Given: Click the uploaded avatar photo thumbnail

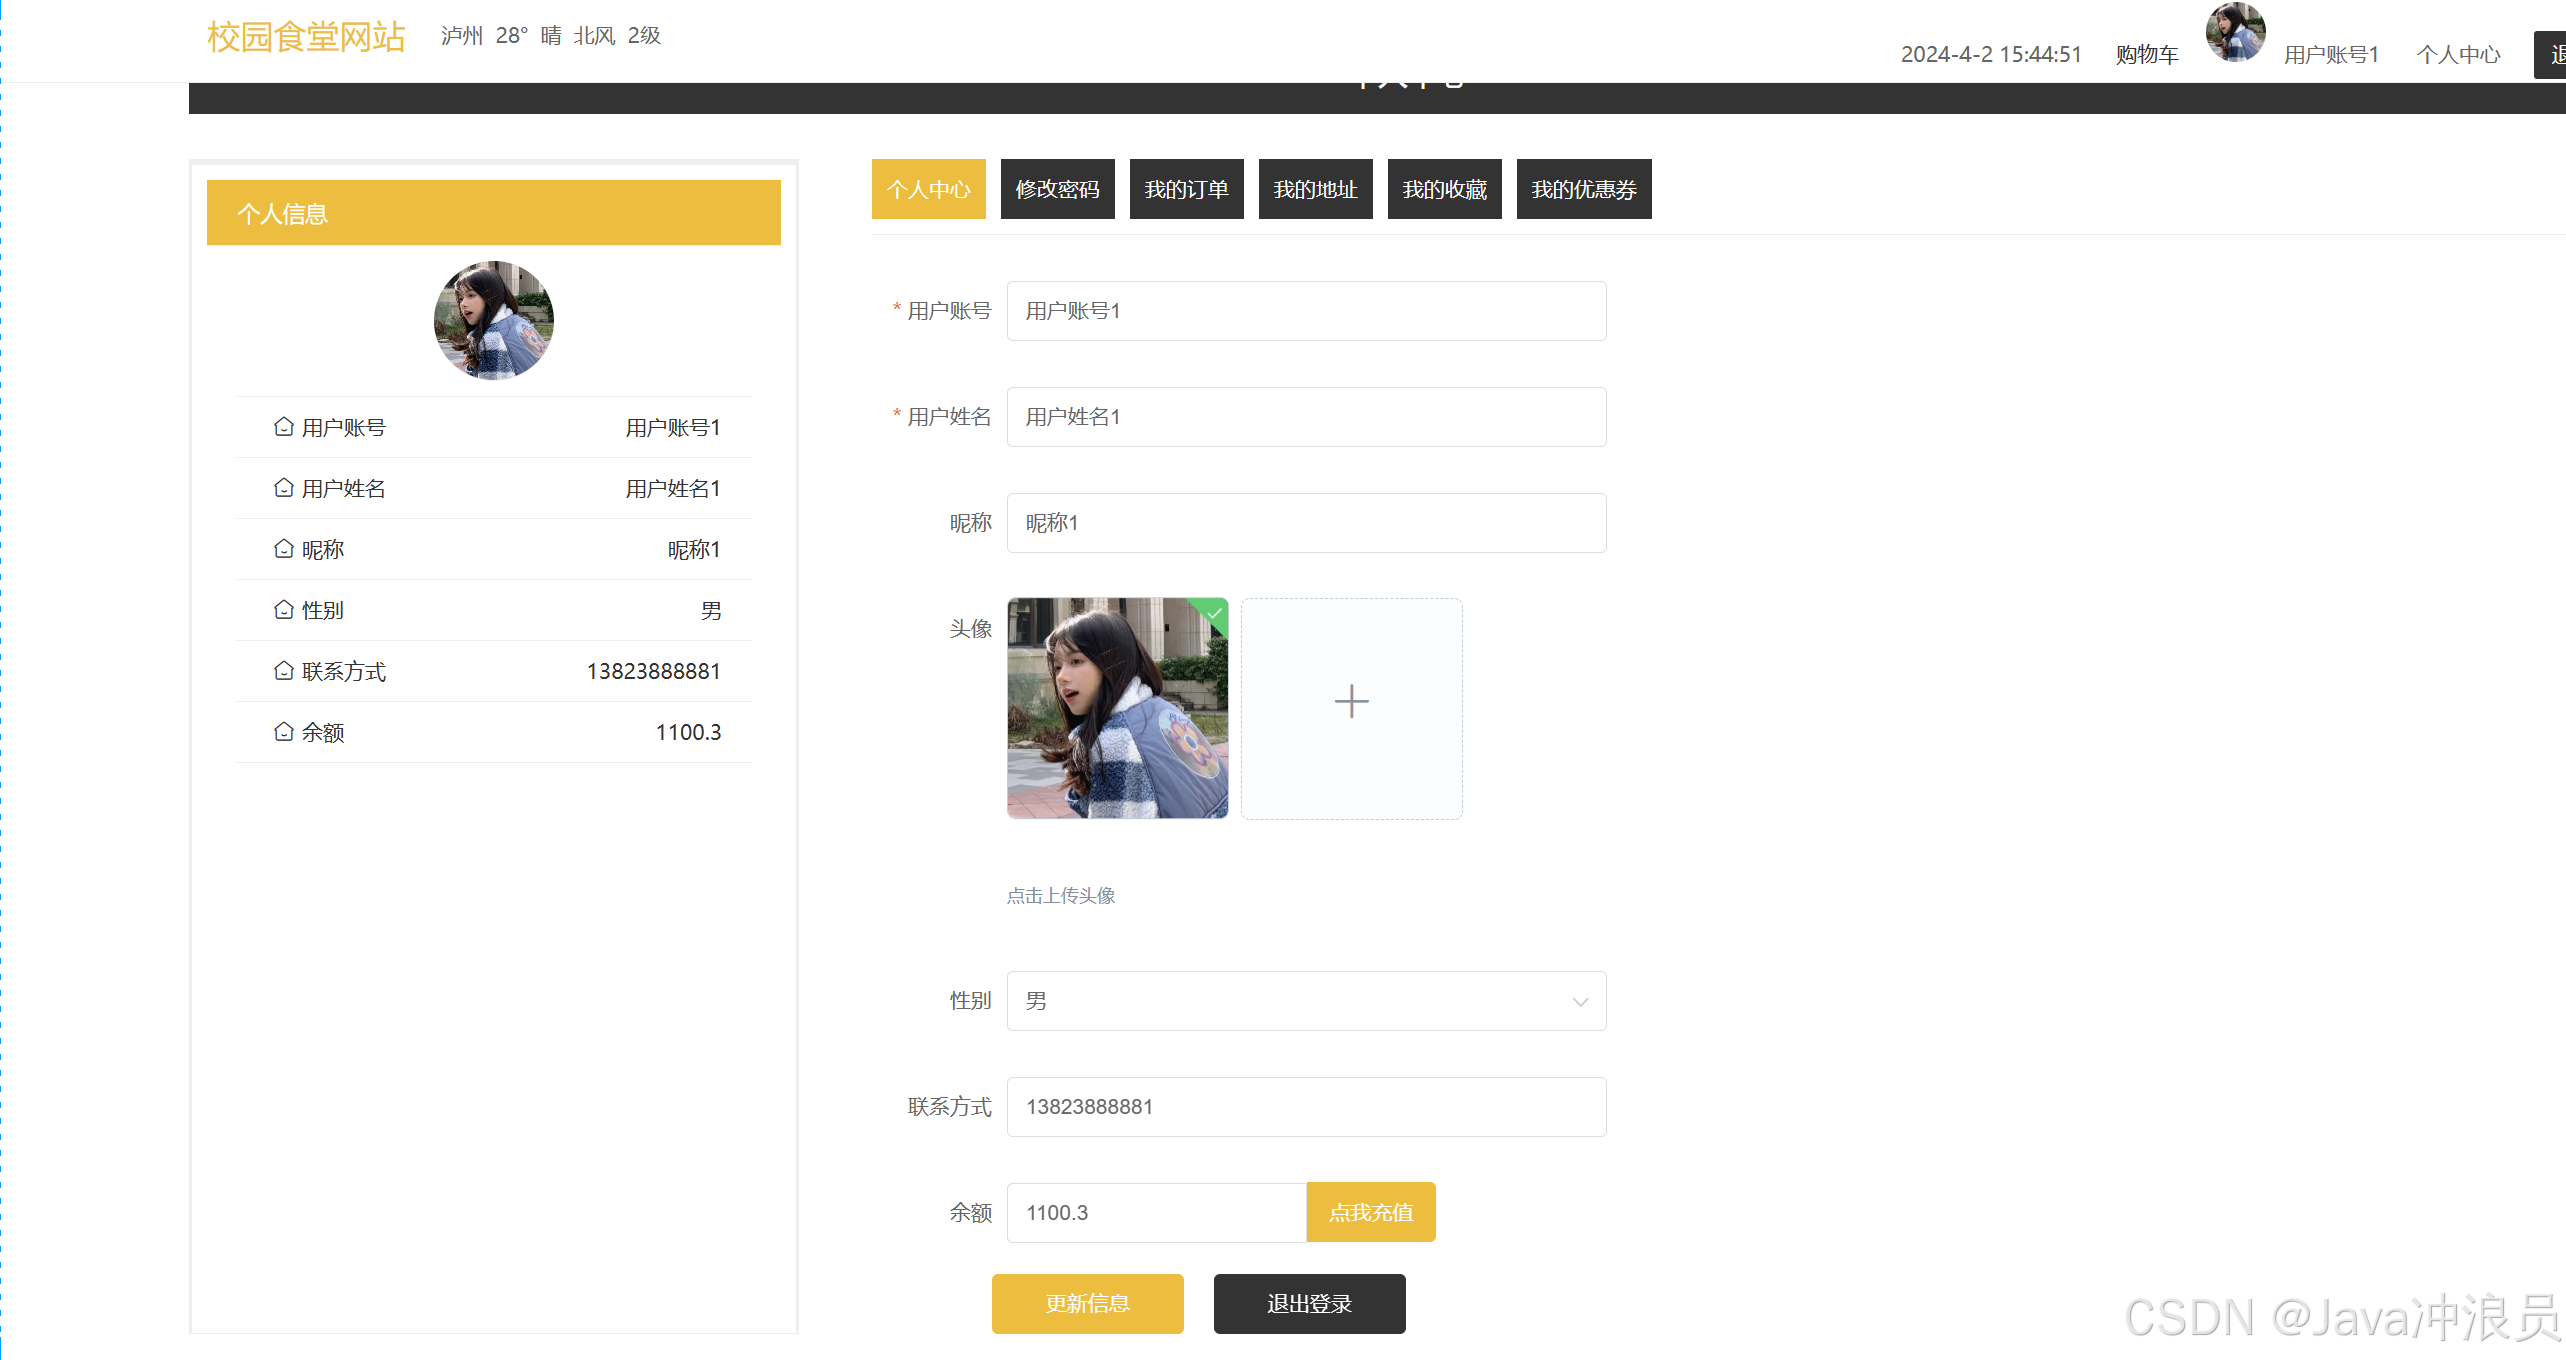Looking at the screenshot, I should (x=1116, y=709).
